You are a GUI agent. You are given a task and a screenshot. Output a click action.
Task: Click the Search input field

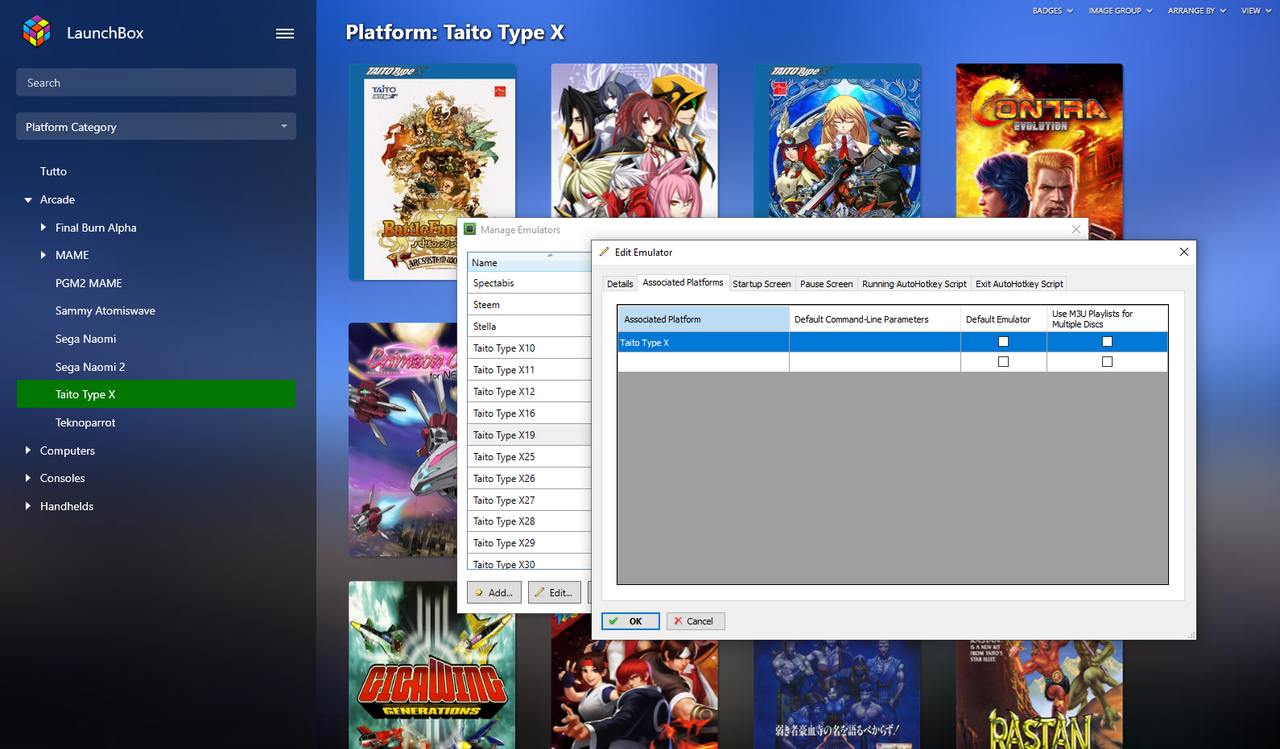pos(156,83)
